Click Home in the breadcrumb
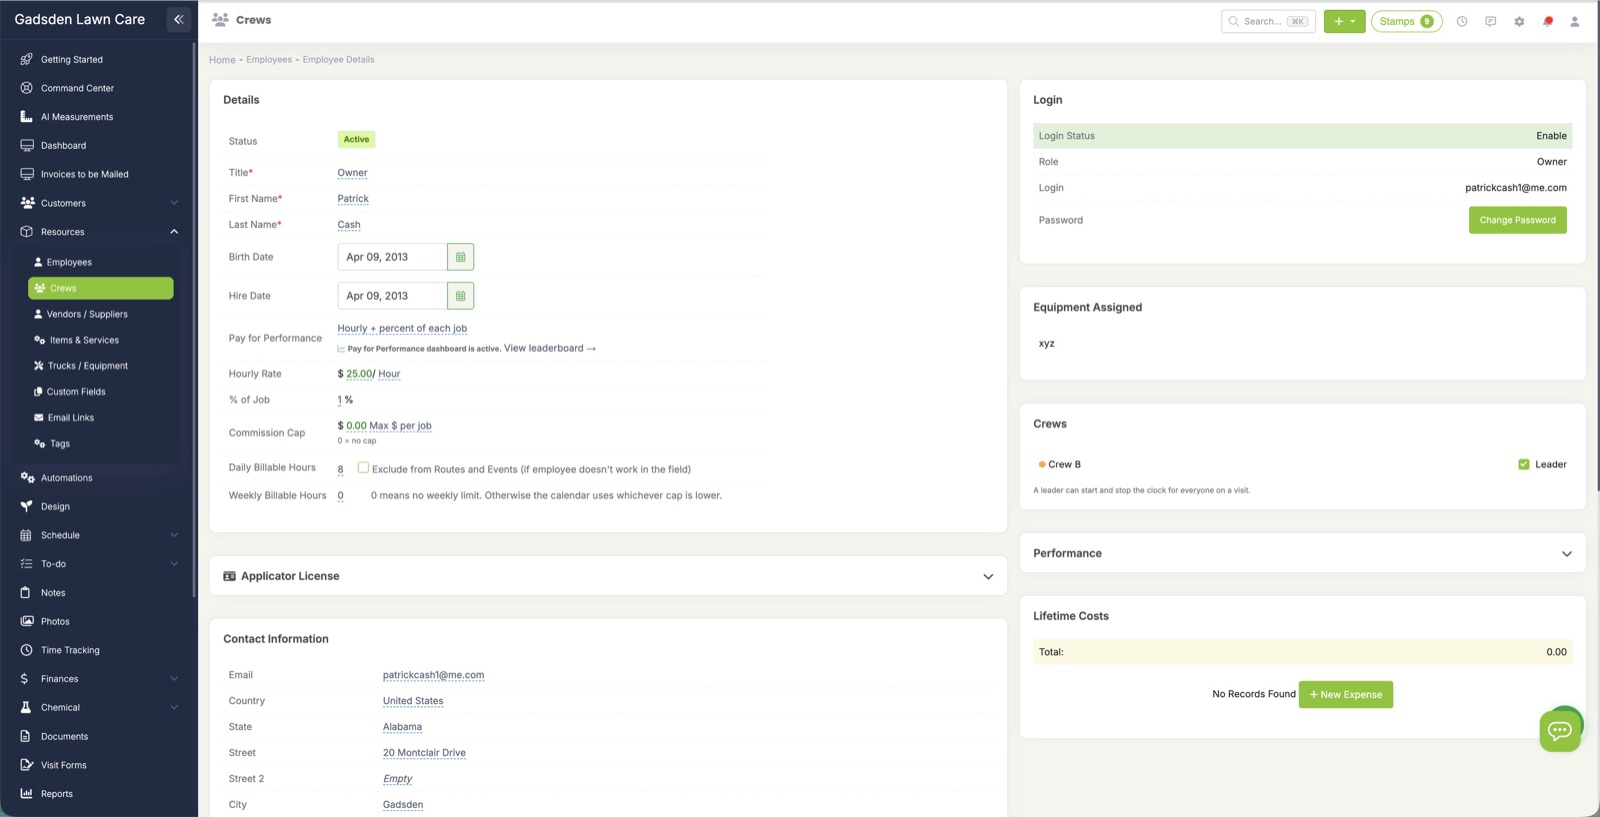 point(222,60)
